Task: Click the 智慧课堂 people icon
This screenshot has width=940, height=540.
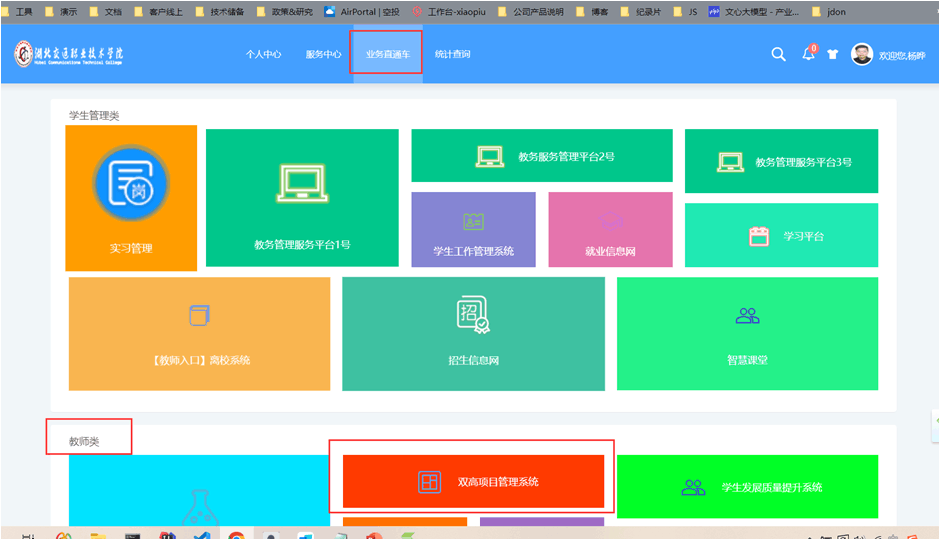Action: pyautogui.click(x=747, y=316)
